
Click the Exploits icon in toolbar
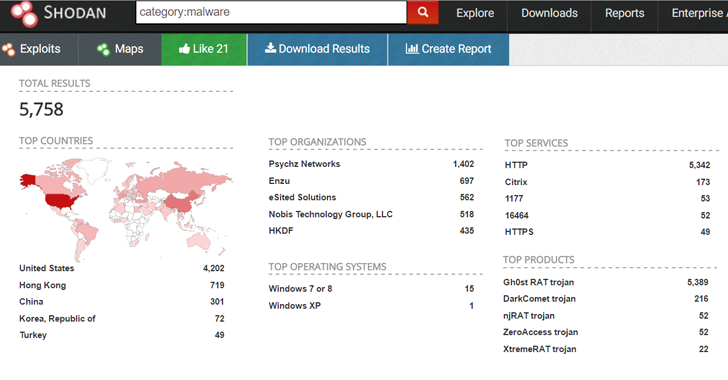[8, 49]
